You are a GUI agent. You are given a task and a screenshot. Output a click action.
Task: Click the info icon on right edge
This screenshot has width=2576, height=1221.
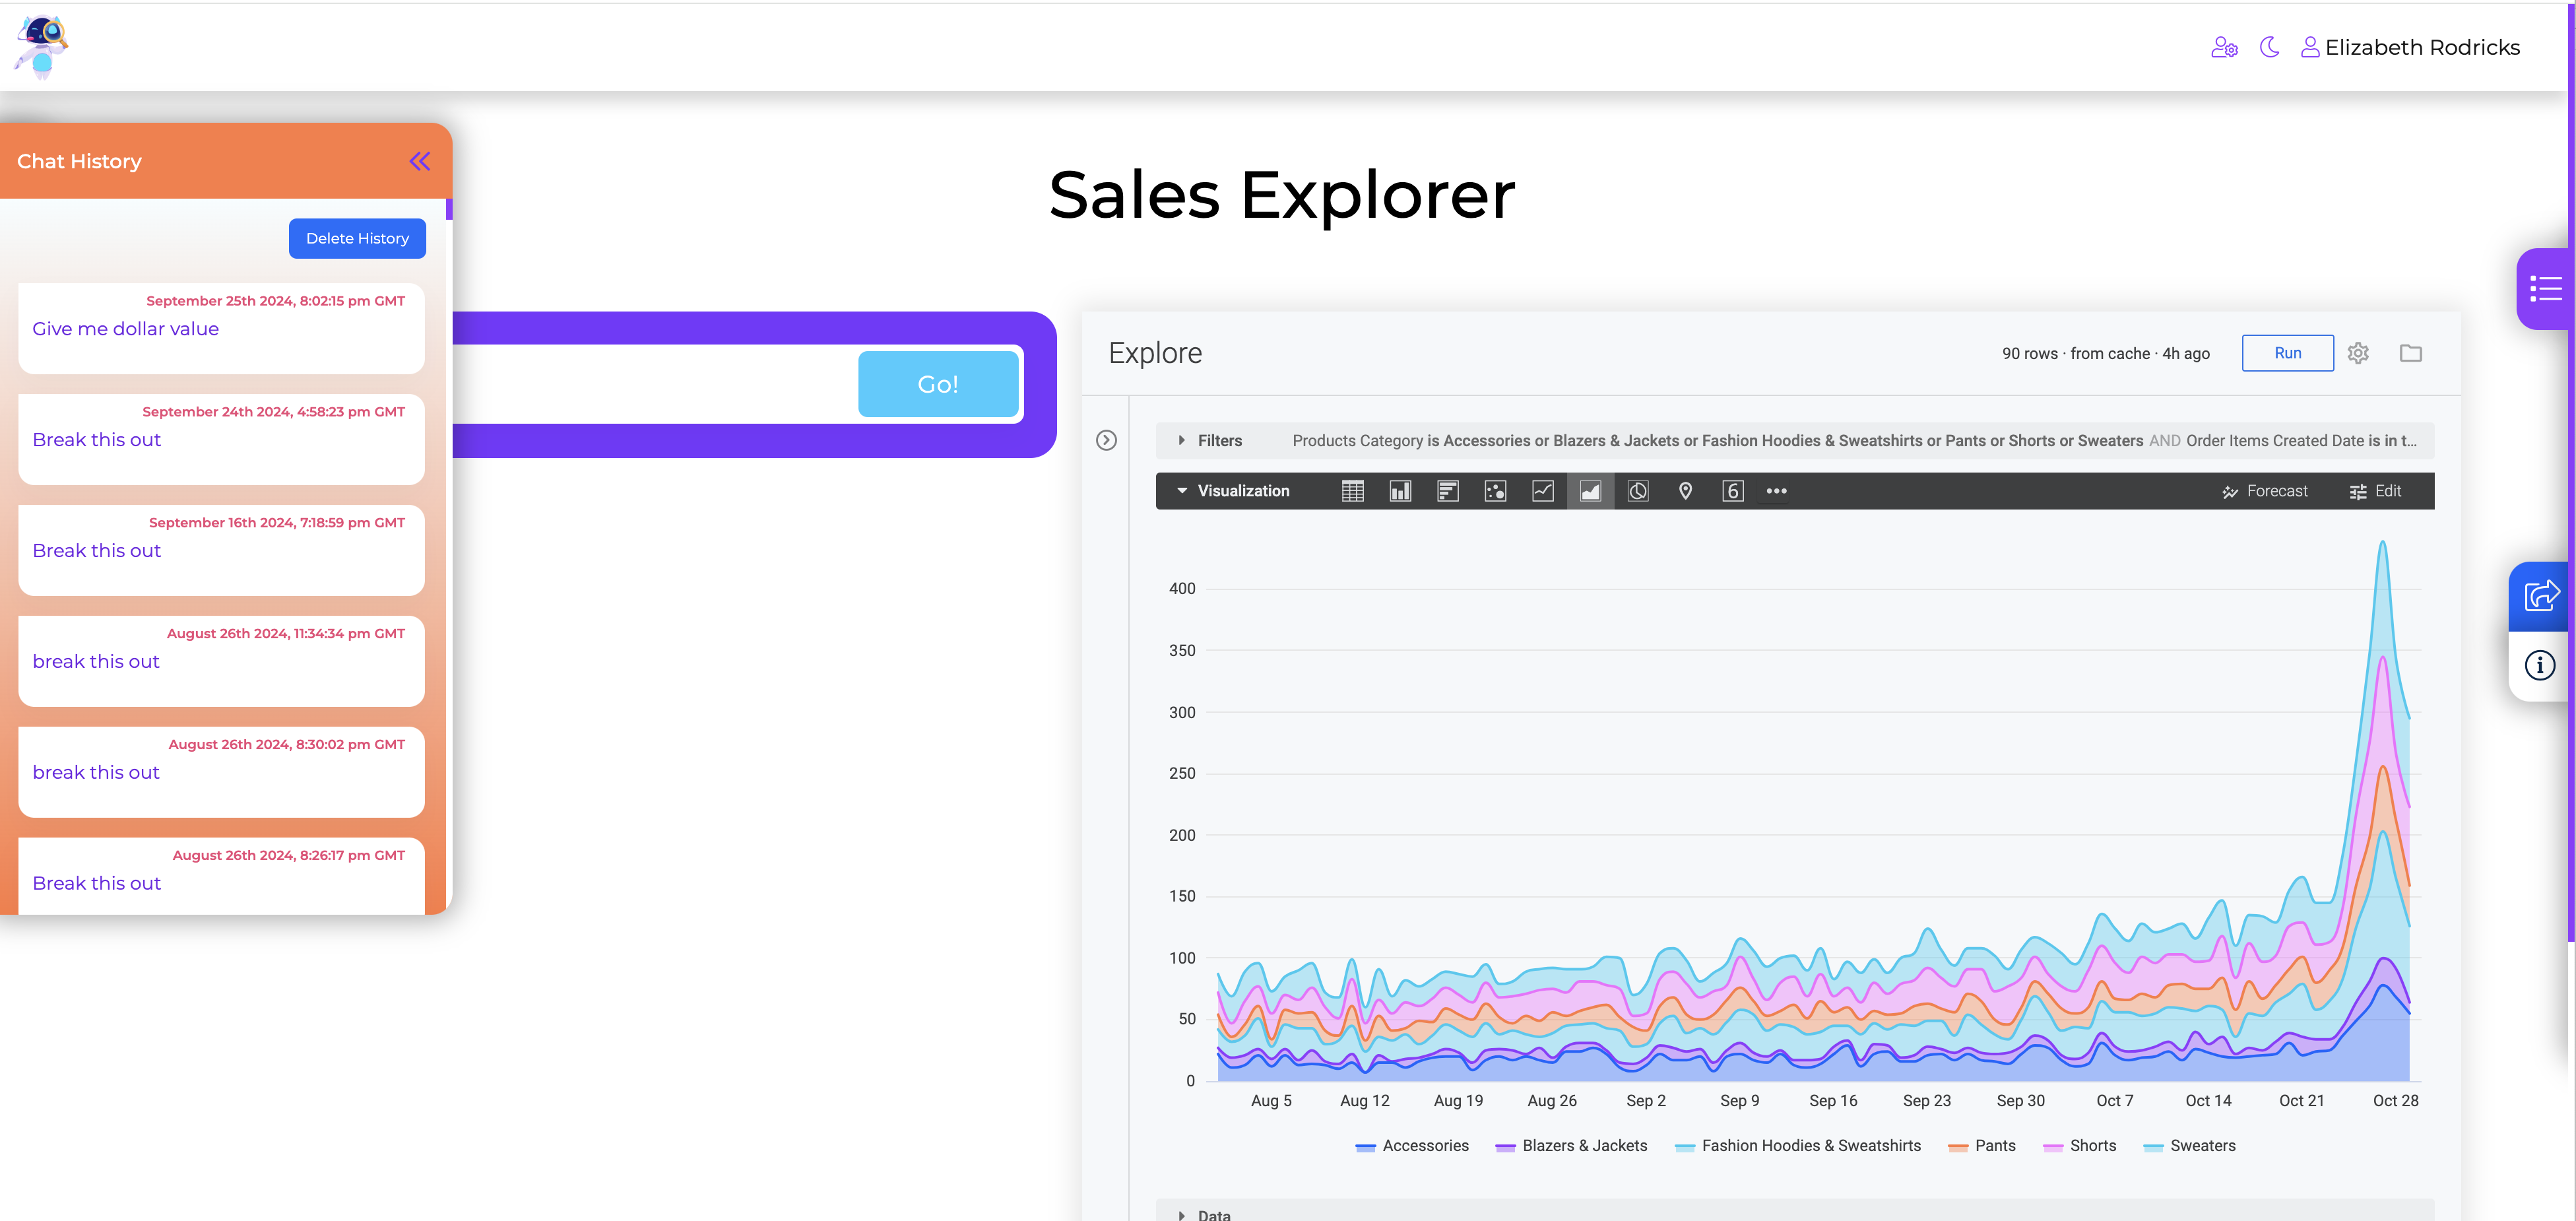2540,665
